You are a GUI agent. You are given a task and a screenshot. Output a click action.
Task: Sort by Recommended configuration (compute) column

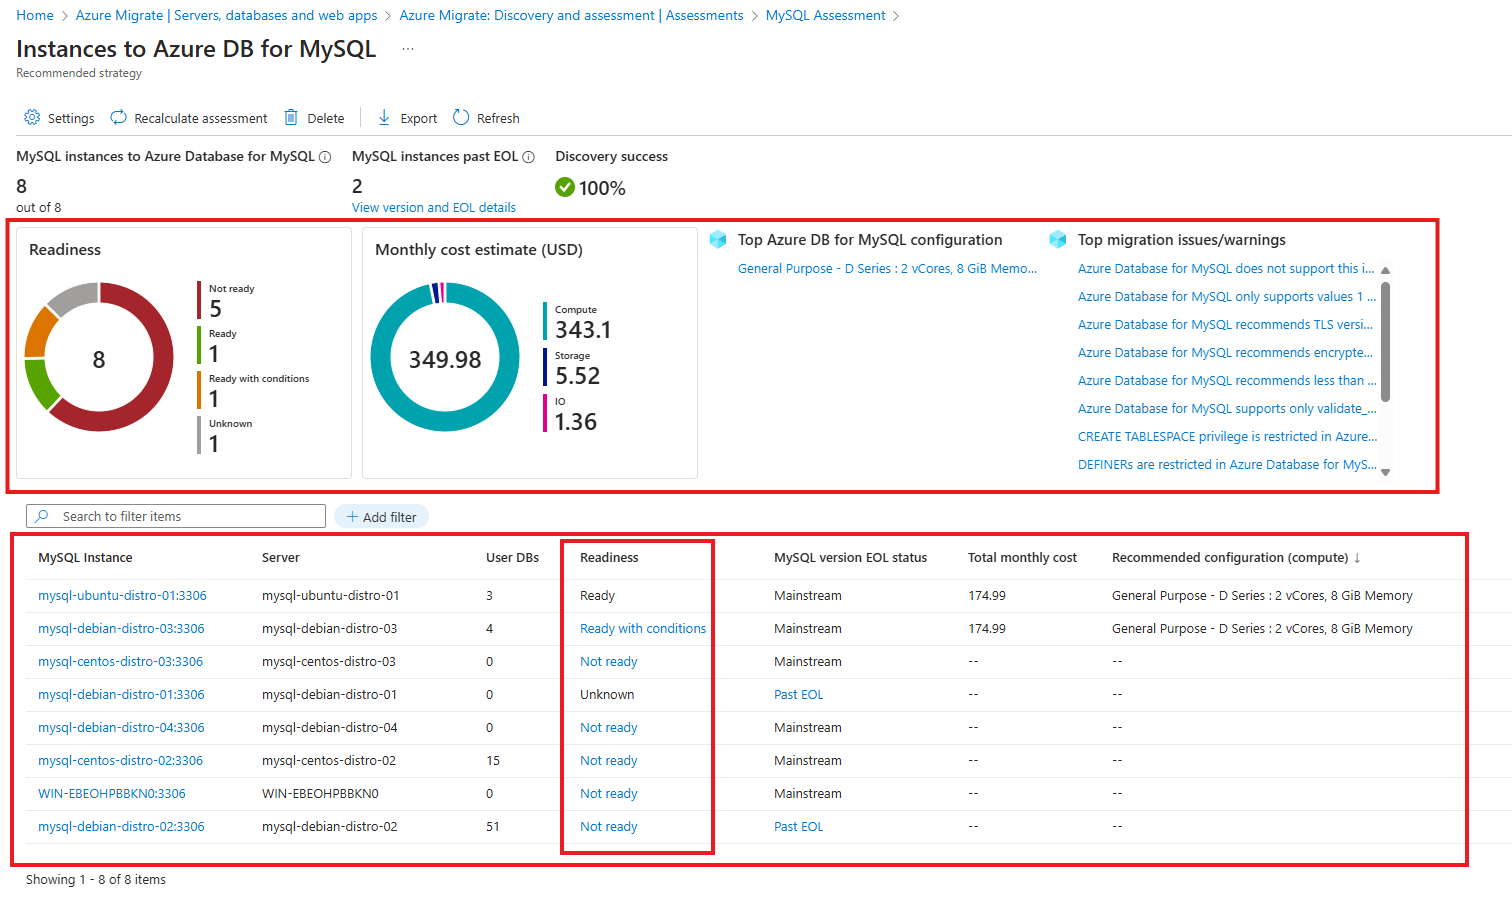tap(1236, 558)
